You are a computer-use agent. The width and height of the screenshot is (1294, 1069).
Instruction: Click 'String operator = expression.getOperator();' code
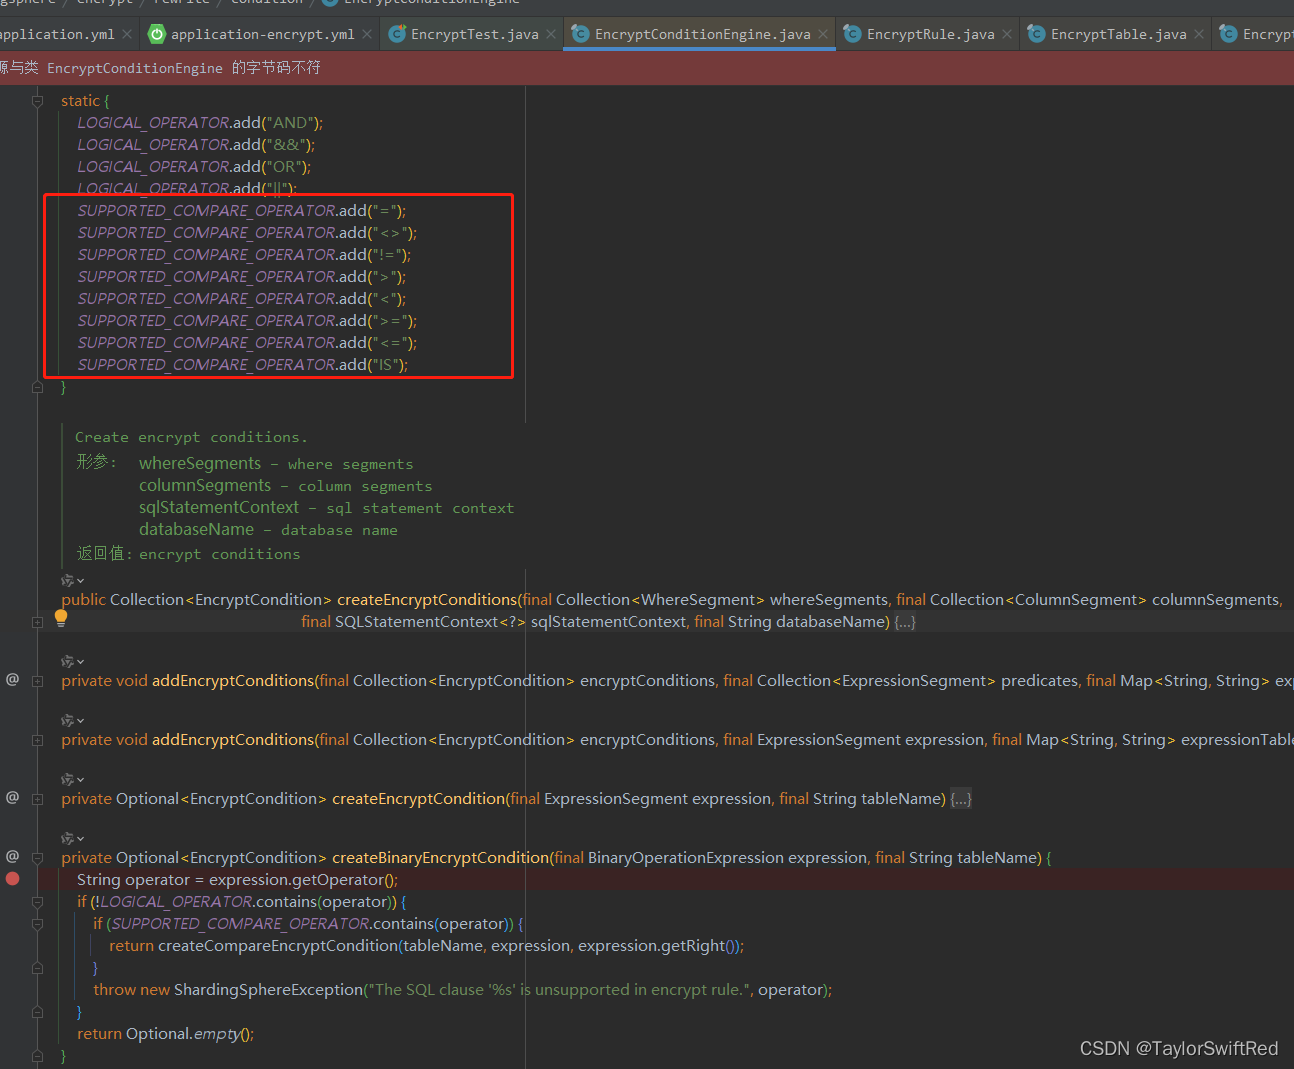(x=238, y=879)
